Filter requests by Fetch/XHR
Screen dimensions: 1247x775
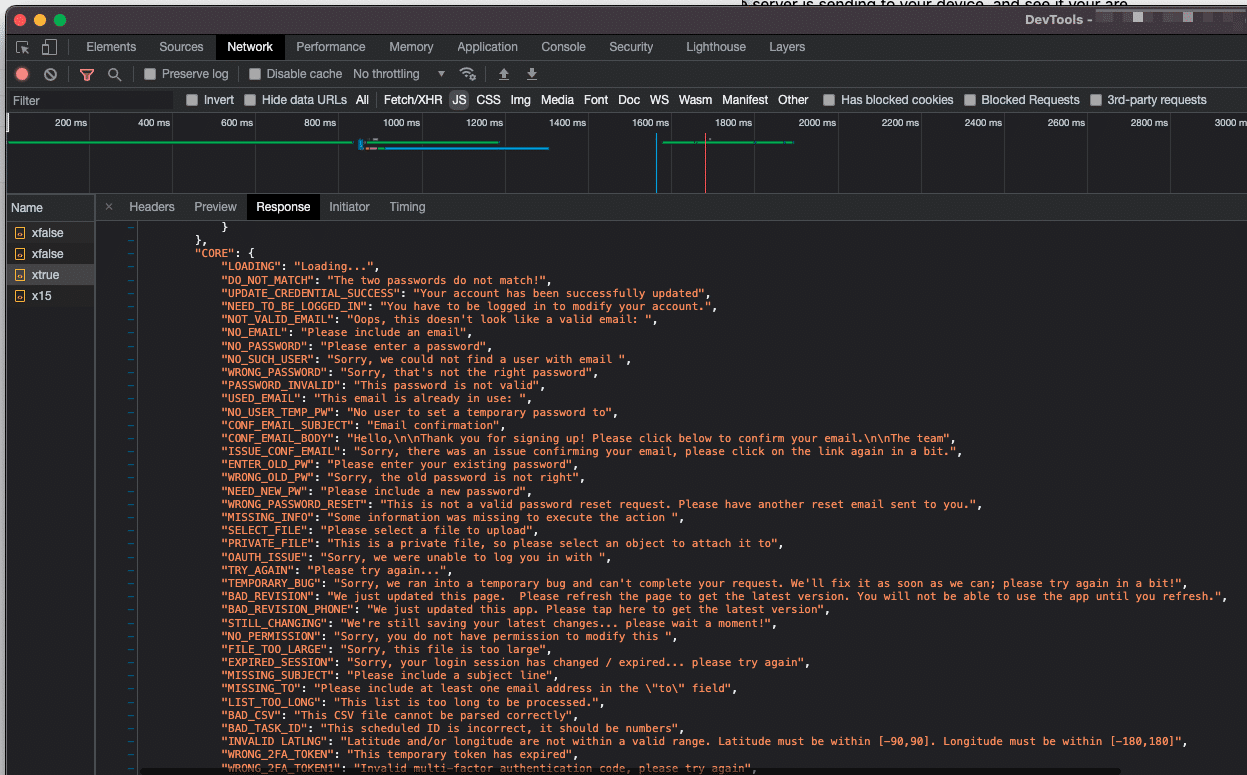(x=412, y=100)
